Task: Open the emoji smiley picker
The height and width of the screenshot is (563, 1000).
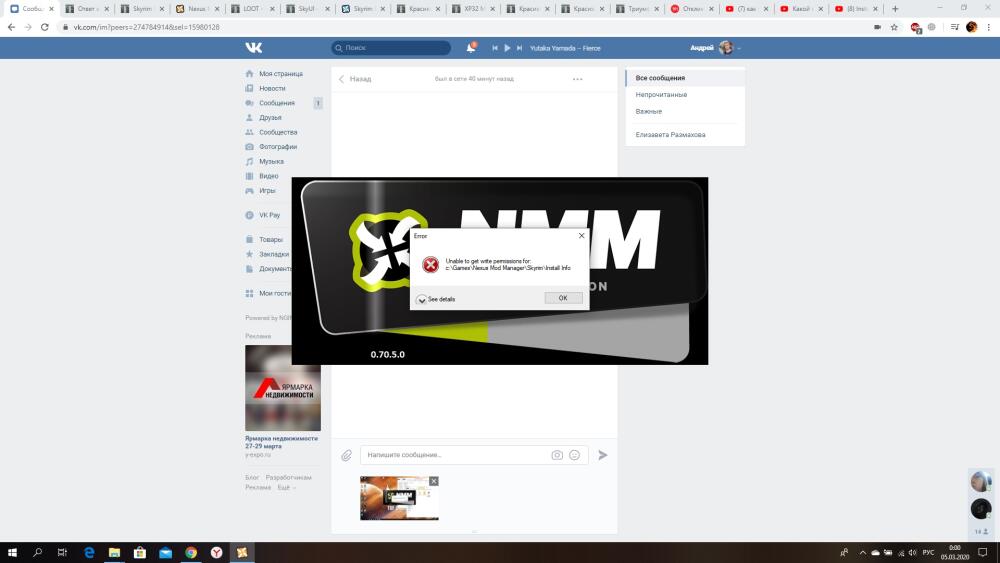Action: pos(575,455)
